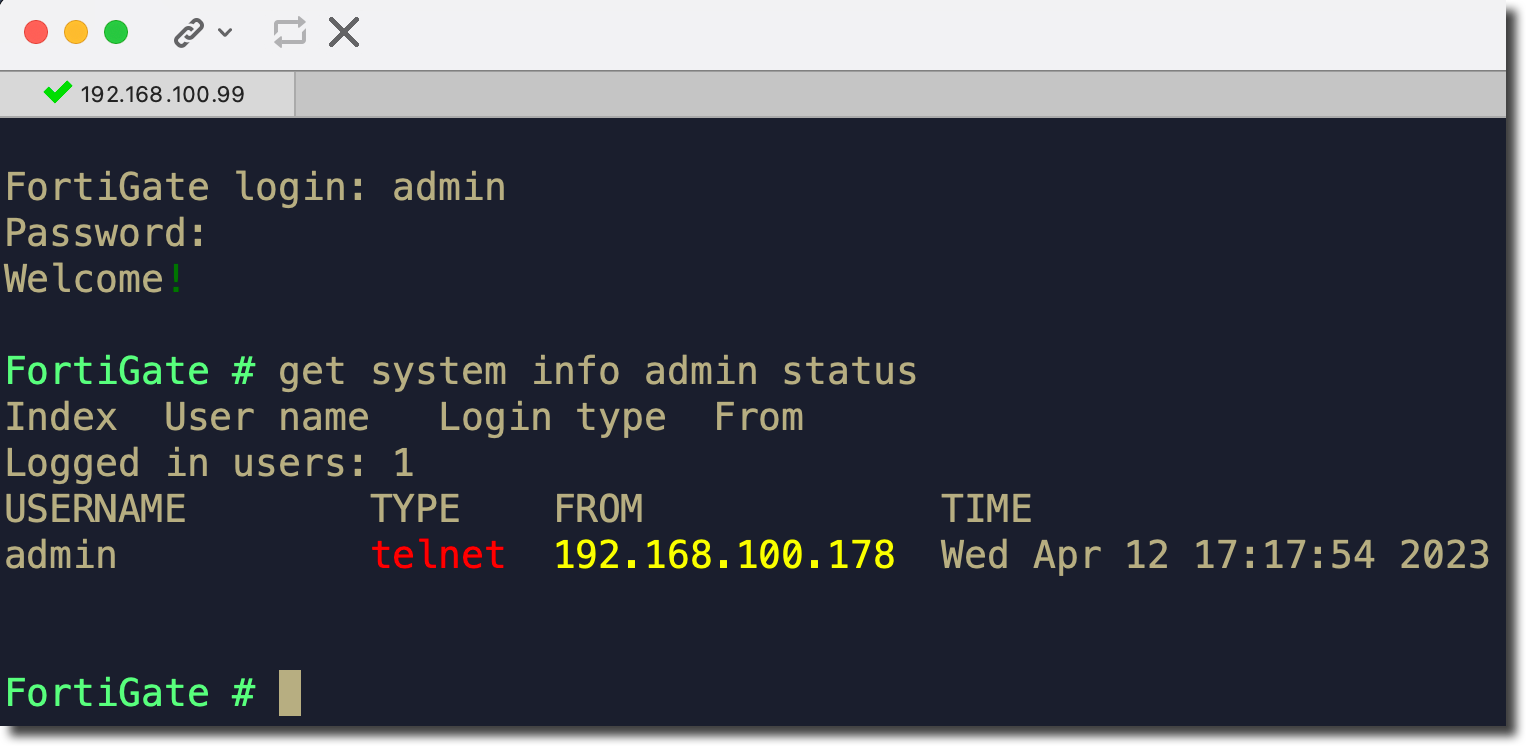This screenshot has height=746, width=1526.
Task: Click the terminal block cursor
Action: (x=289, y=693)
